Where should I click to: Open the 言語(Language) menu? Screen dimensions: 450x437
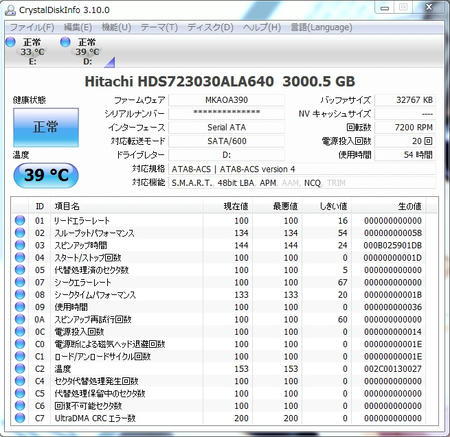321,27
